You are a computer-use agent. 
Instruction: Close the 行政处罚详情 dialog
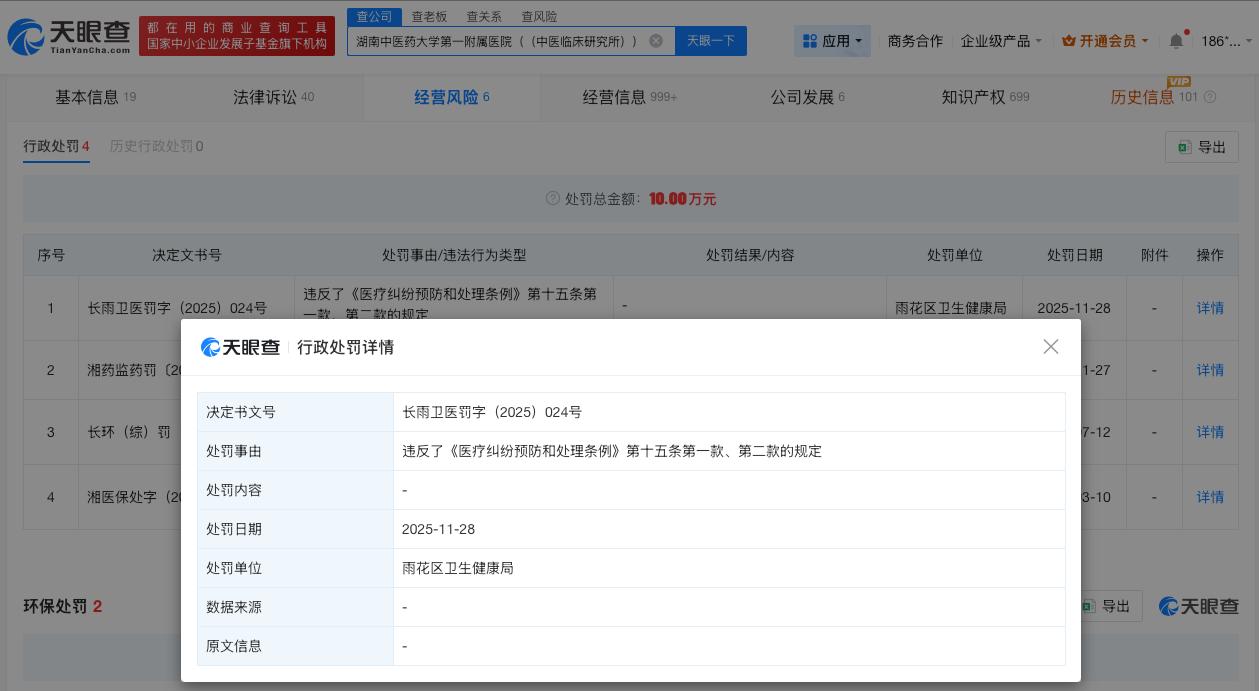click(1051, 346)
